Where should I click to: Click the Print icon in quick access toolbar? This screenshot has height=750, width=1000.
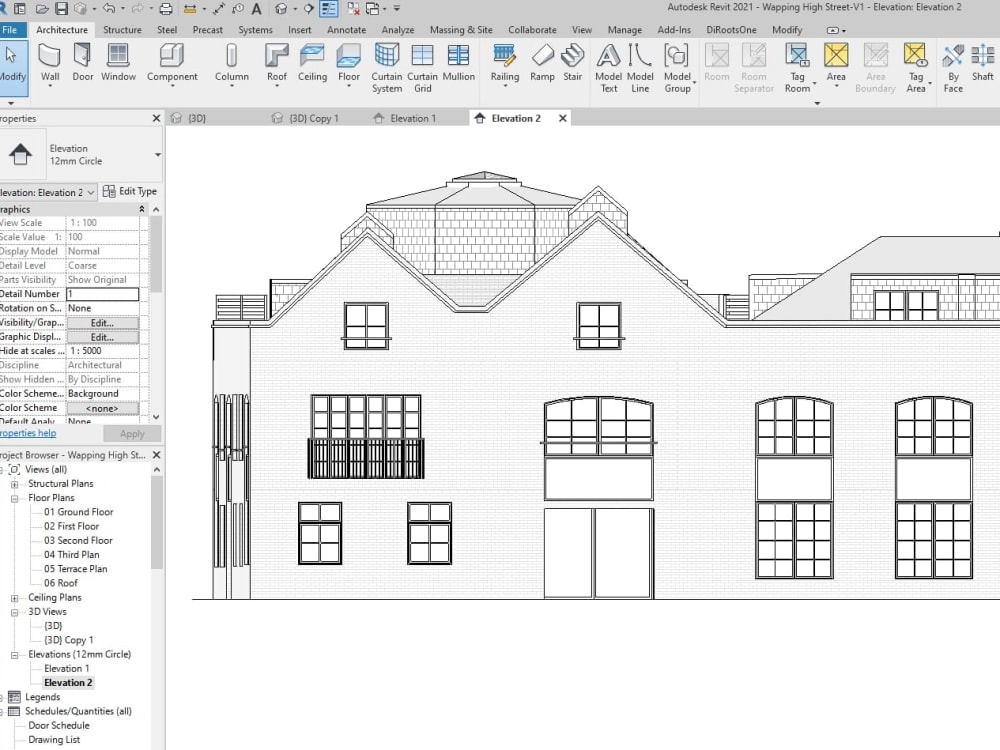pos(166,9)
